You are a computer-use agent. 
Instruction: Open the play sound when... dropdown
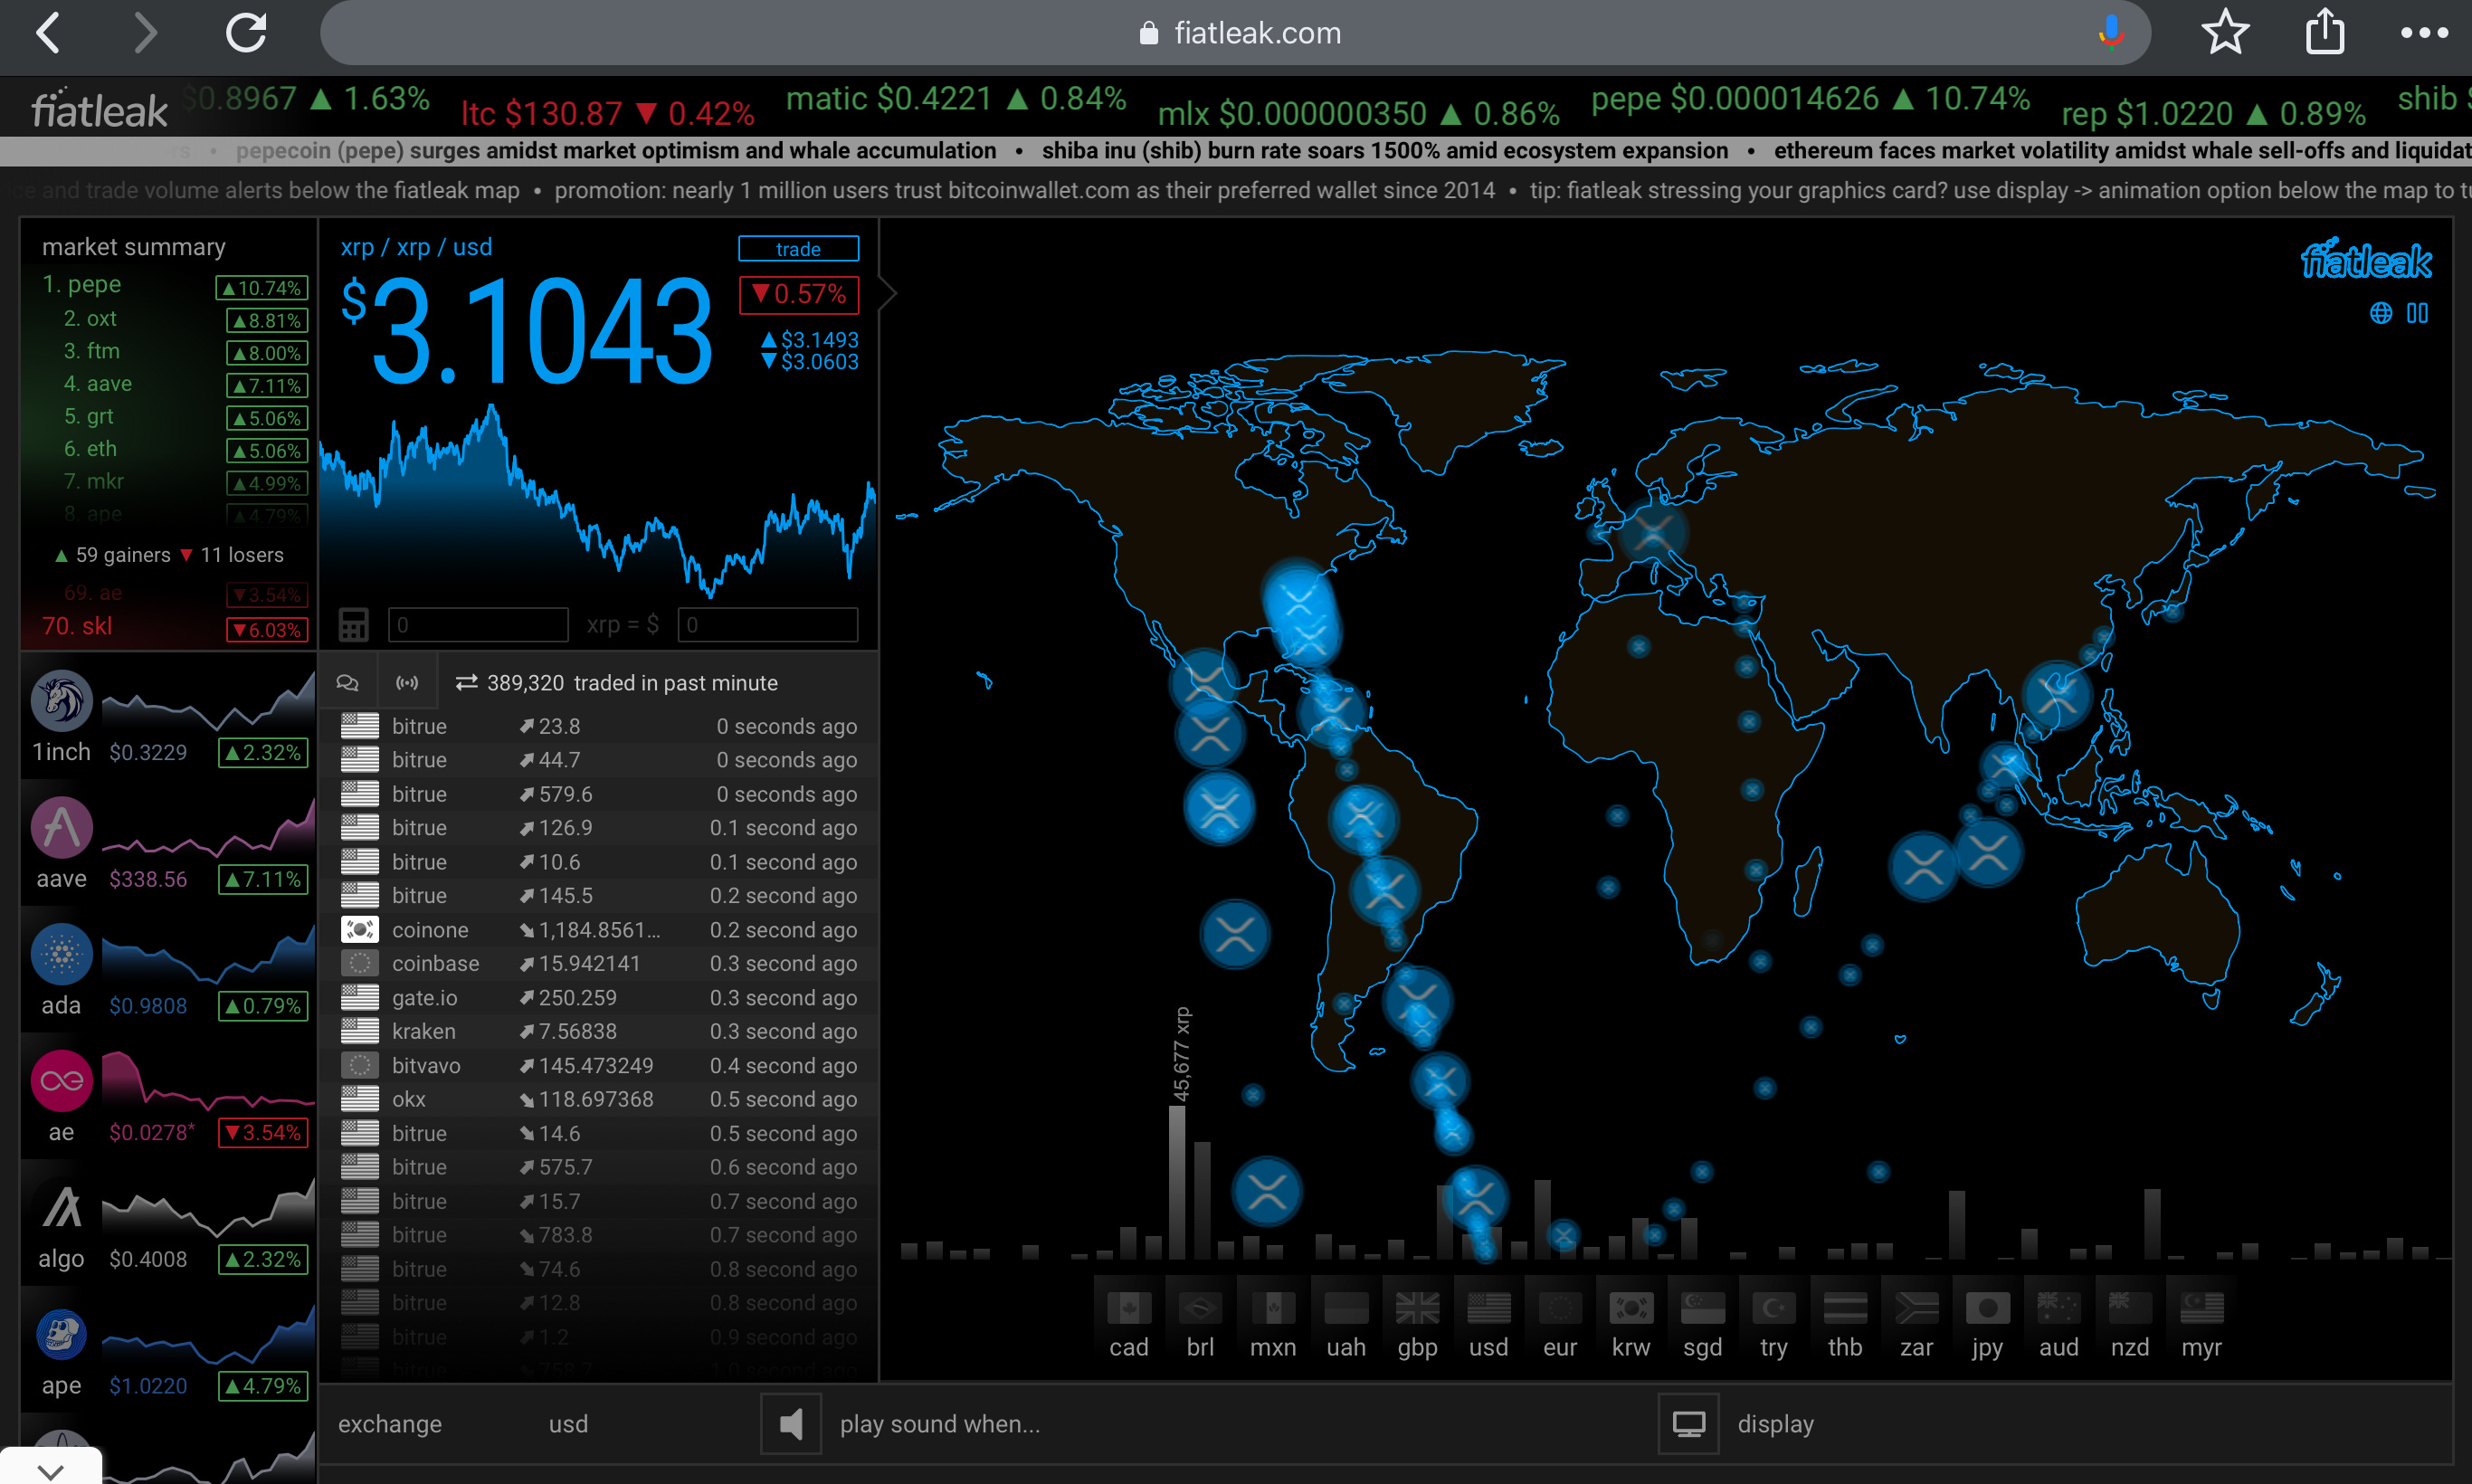[940, 1424]
